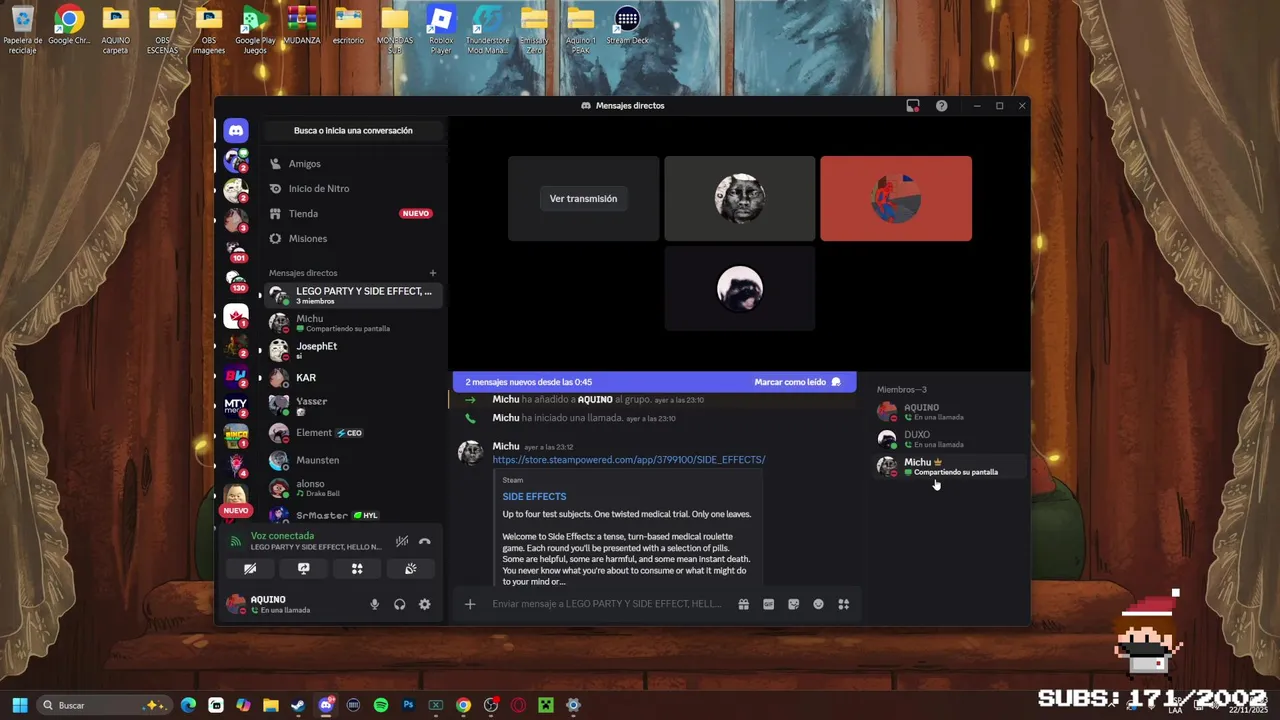Open inbox icon in Discord title bar

click(913, 106)
